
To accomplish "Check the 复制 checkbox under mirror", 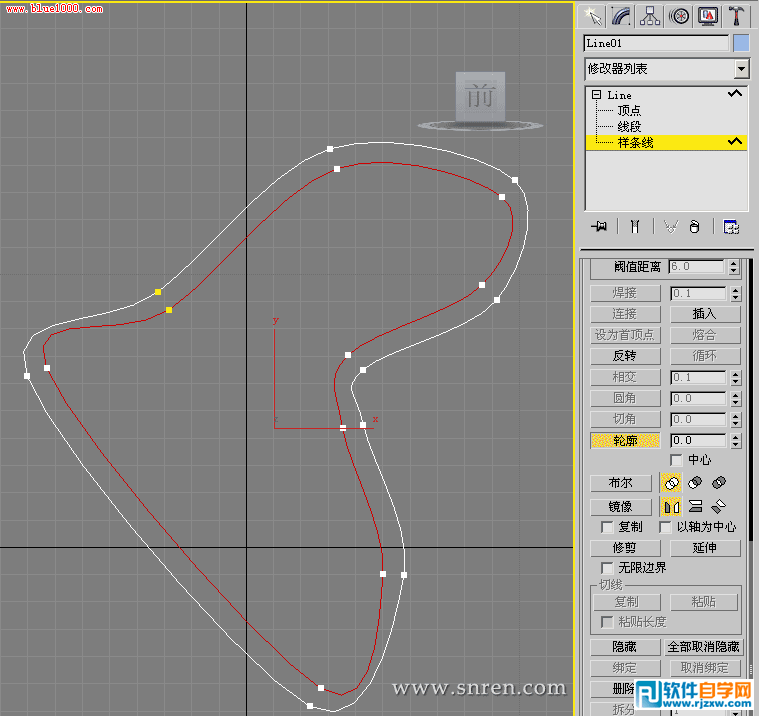I will 606,526.
